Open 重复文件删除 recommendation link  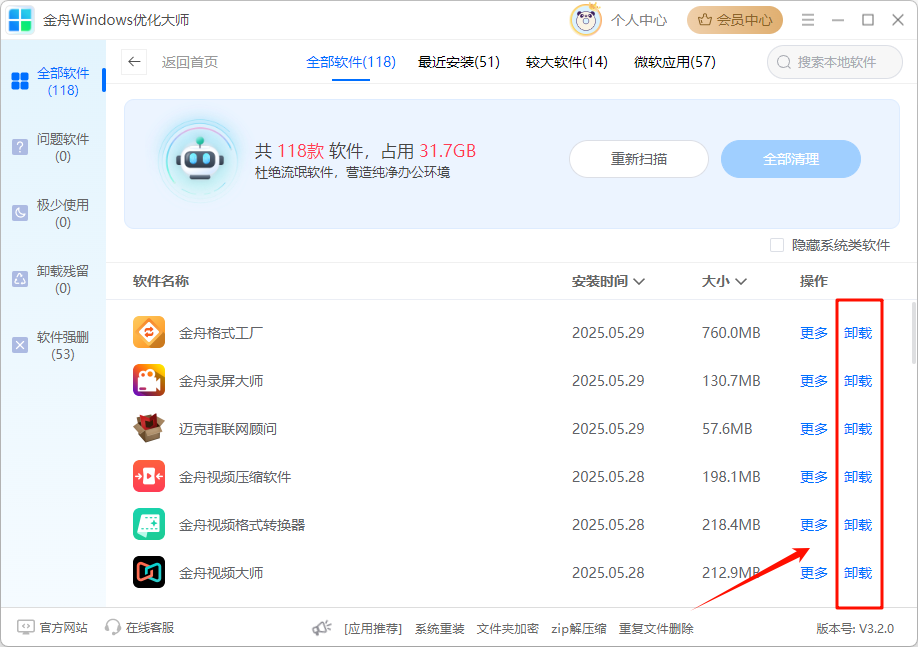click(656, 629)
